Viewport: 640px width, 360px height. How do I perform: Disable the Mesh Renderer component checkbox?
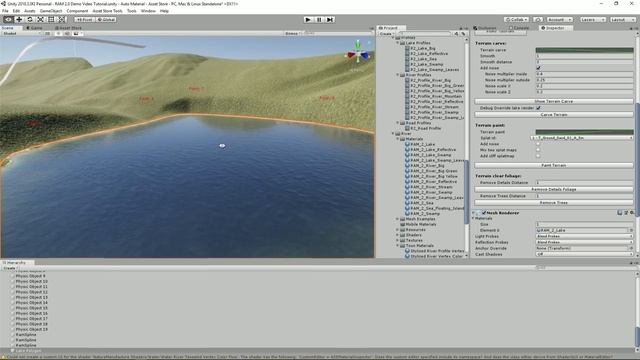tap(484, 213)
